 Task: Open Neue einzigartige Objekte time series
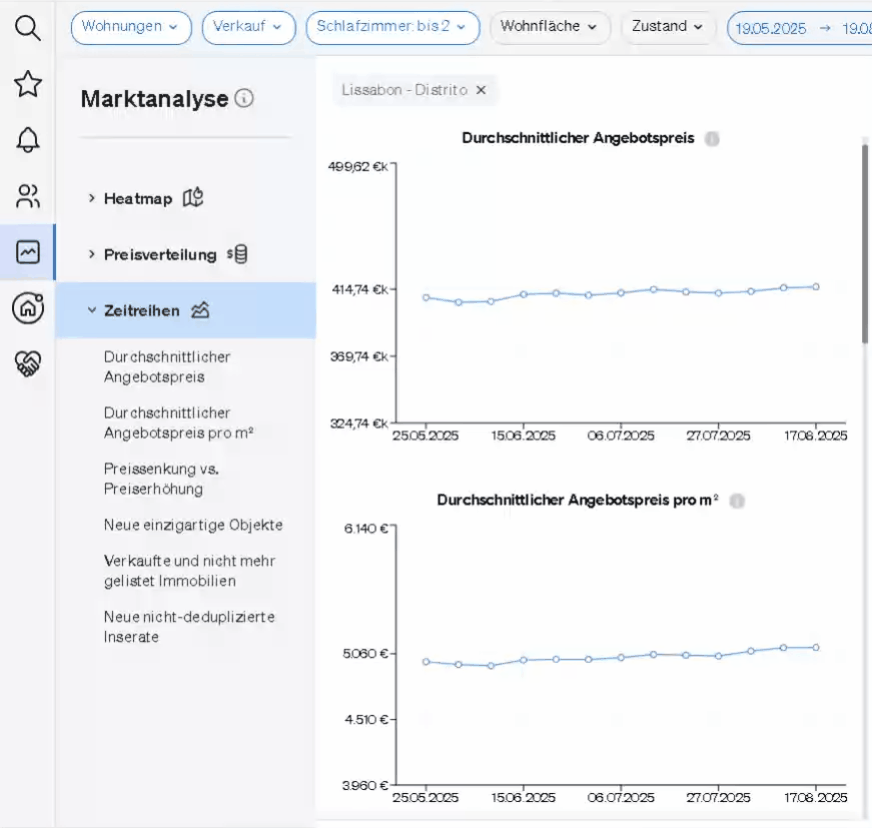pyautogui.click(x=193, y=525)
